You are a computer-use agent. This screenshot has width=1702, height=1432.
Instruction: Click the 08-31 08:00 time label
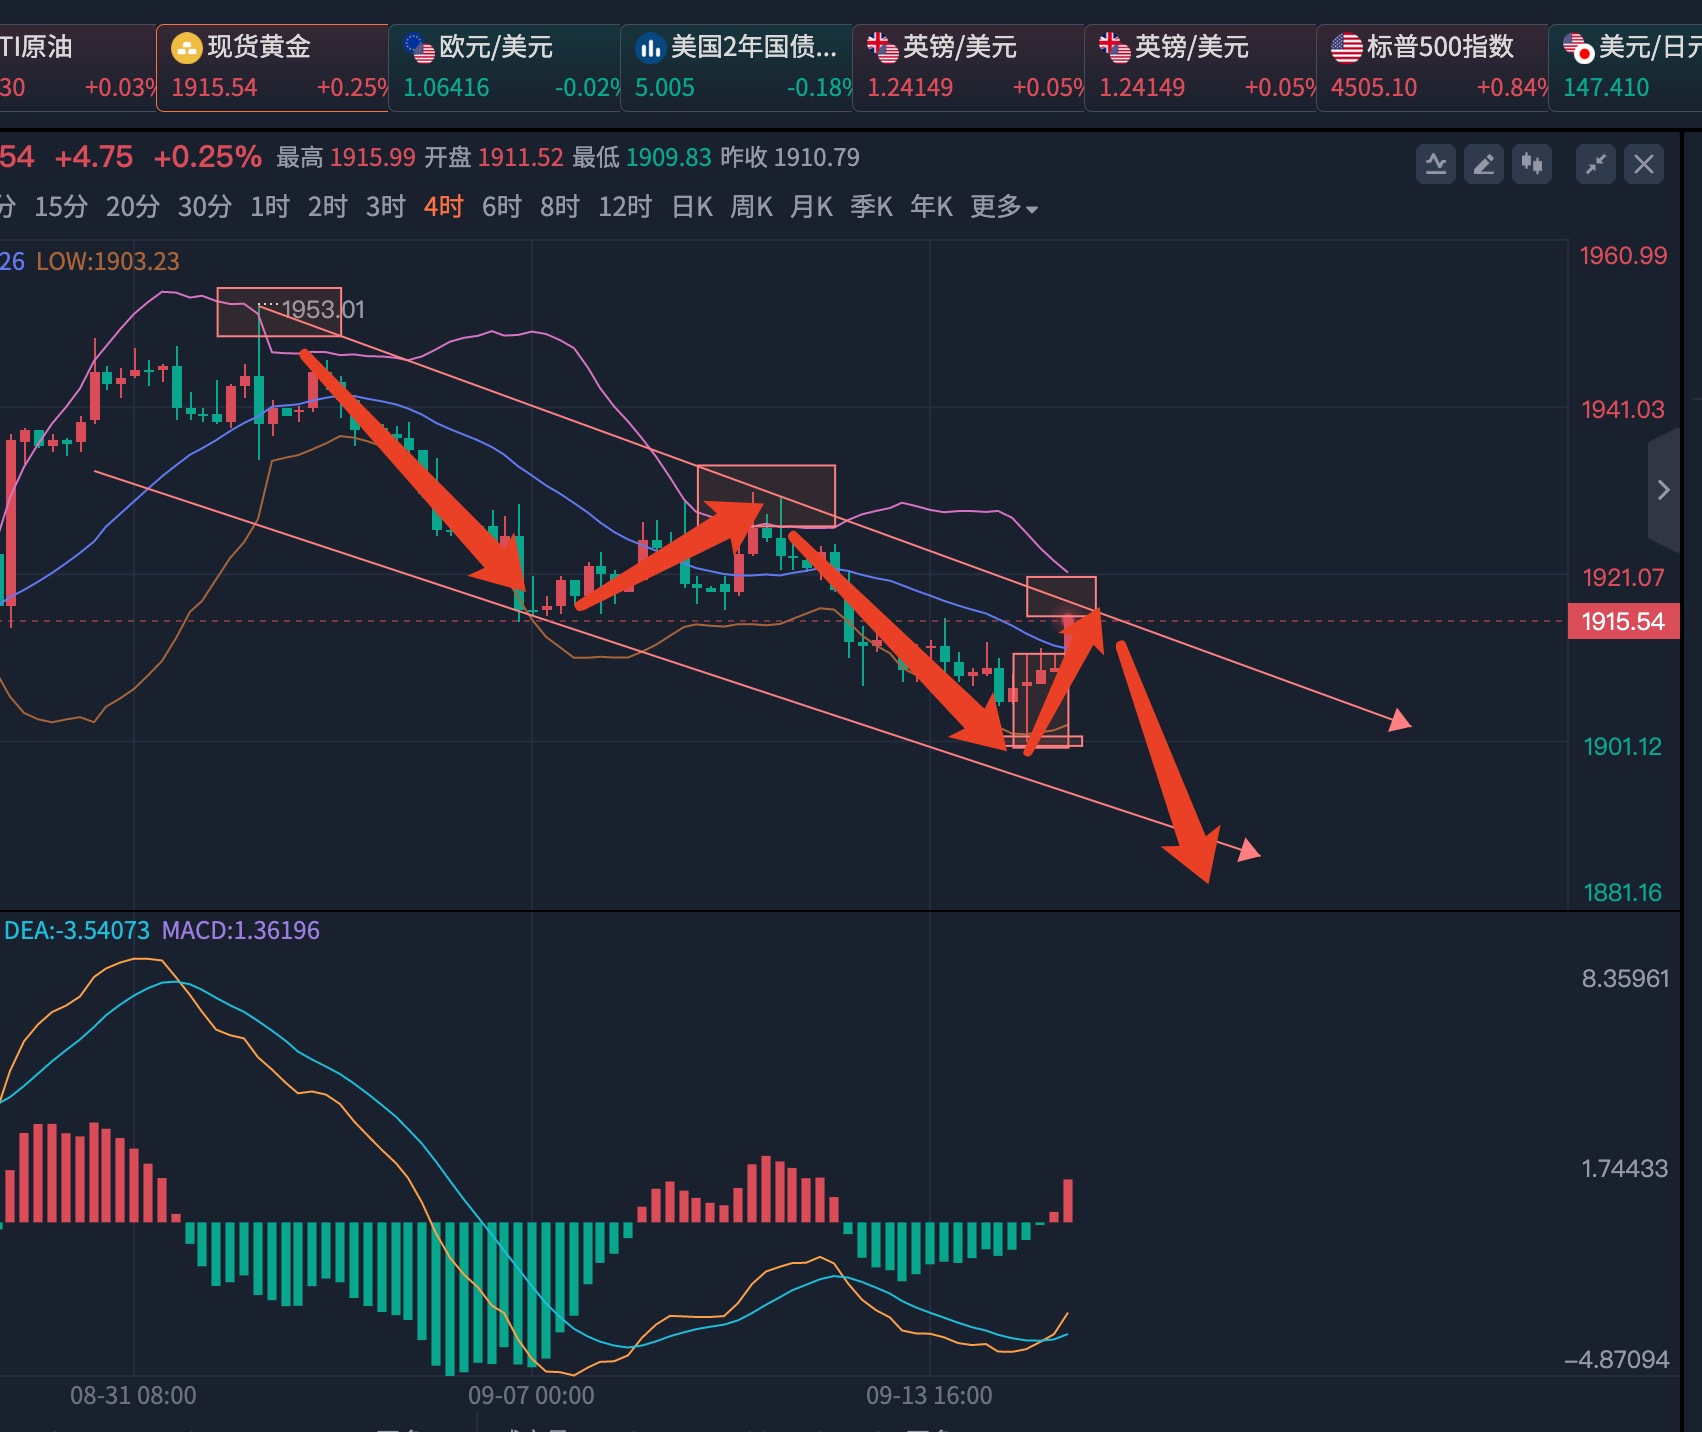[x=133, y=1396]
